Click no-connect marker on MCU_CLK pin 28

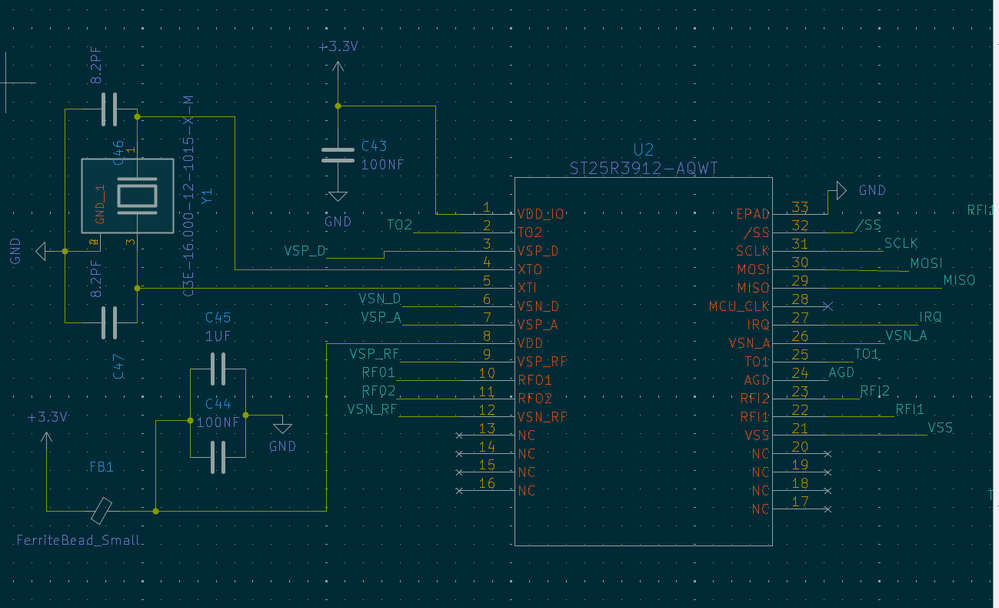(828, 307)
